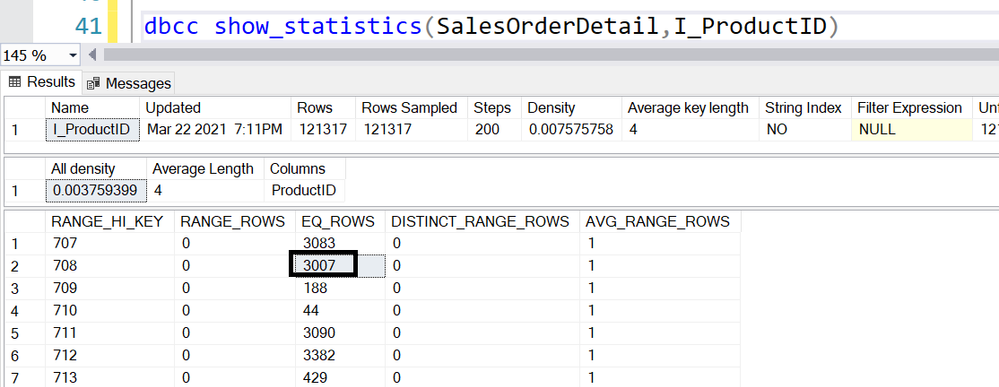Click the ProductID Columns cell
Image resolution: width=999 pixels, height=387 pixels.
tap(305, 190)
